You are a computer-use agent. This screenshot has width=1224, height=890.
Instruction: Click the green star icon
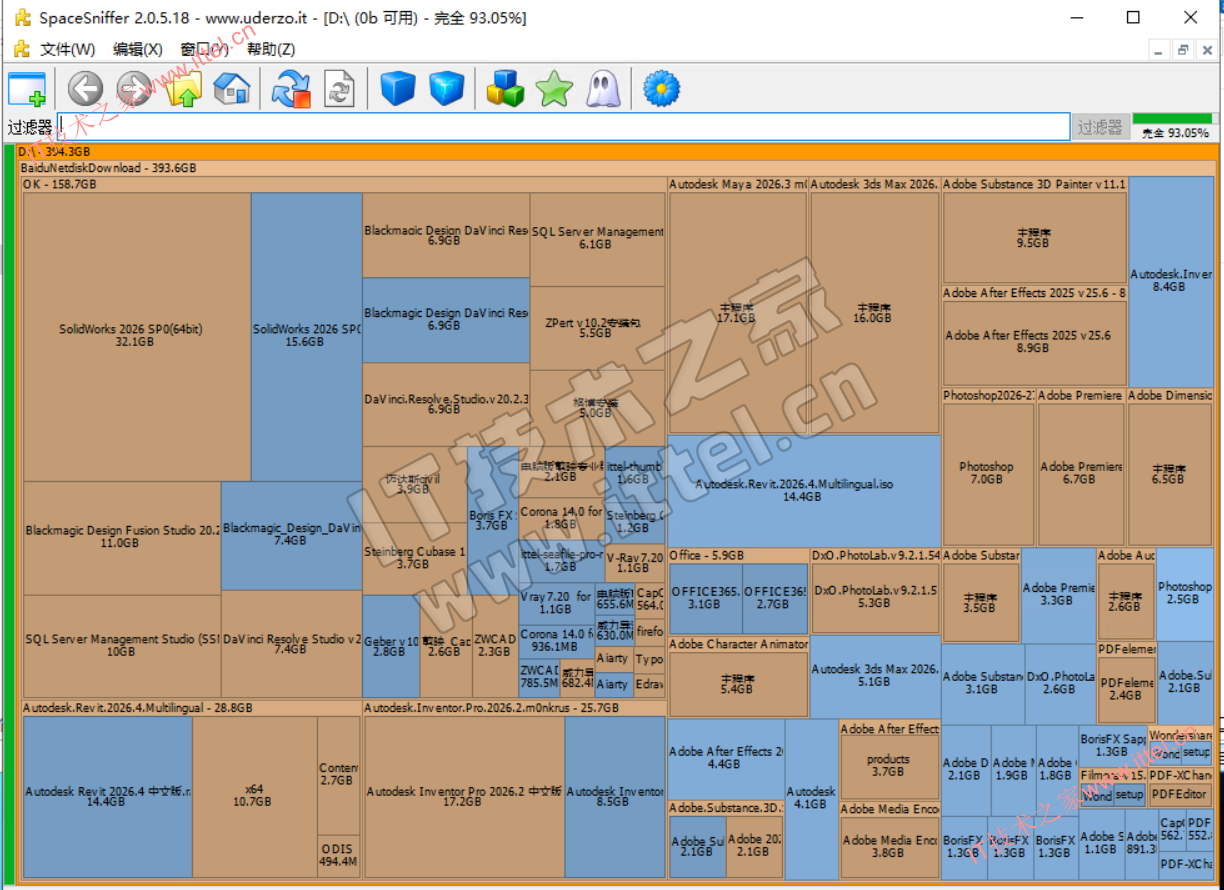(x=553, y=89)
